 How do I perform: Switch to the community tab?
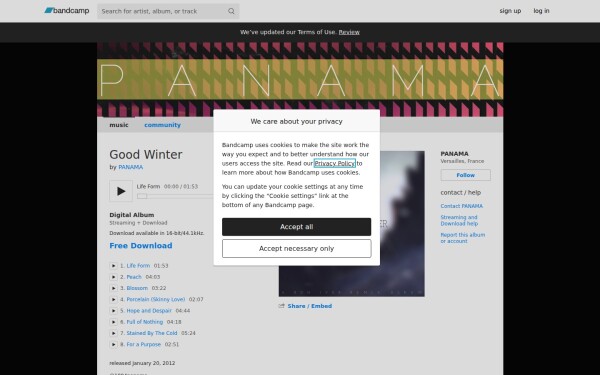[162, 125]
